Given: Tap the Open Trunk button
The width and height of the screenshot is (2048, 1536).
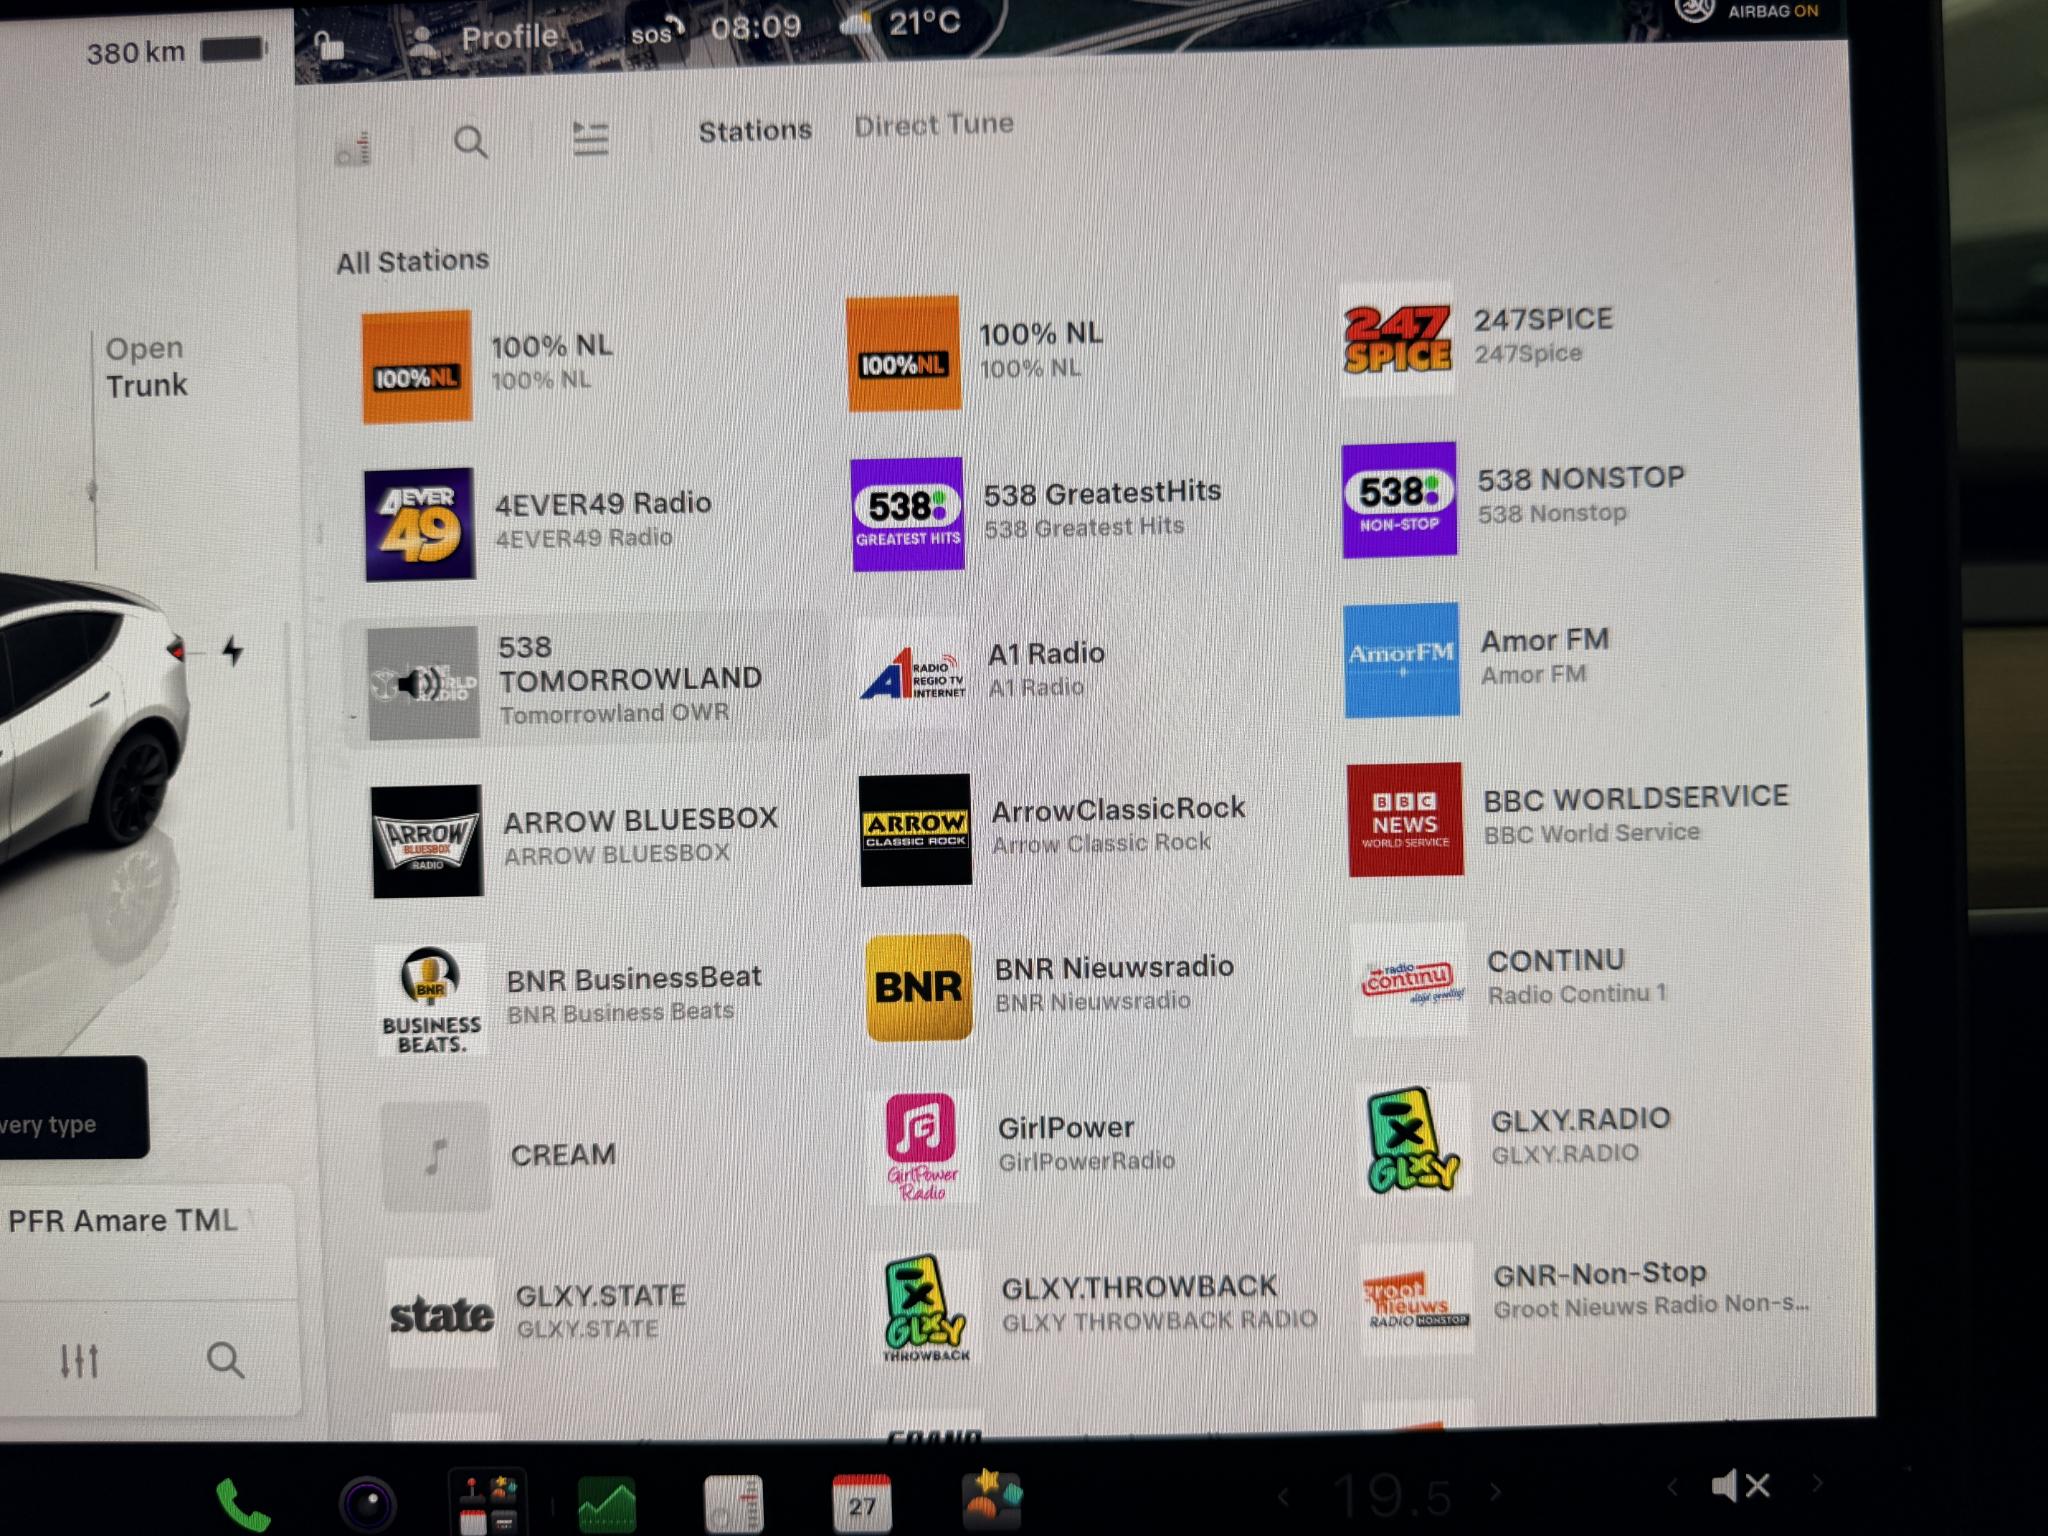Looking at the screenshot, I should (146, 367).
